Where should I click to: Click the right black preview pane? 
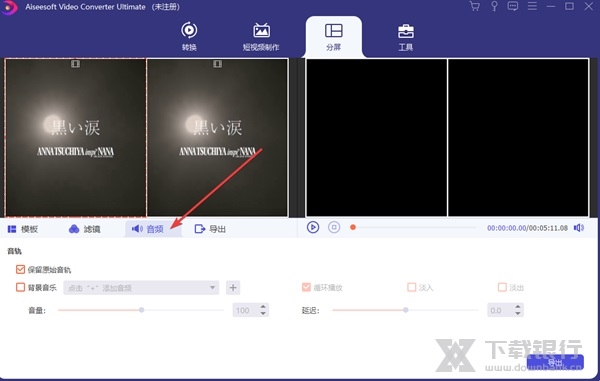[518, 138]
